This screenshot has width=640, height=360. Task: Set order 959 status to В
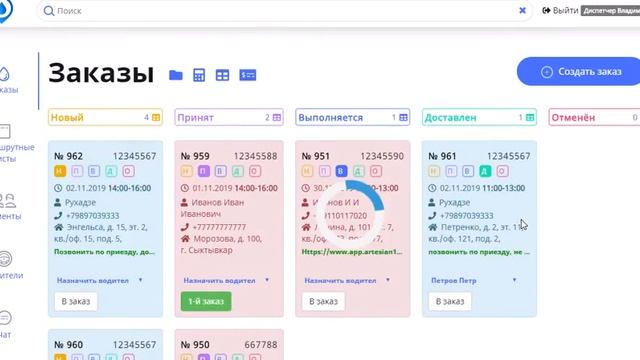pos(220,171)
